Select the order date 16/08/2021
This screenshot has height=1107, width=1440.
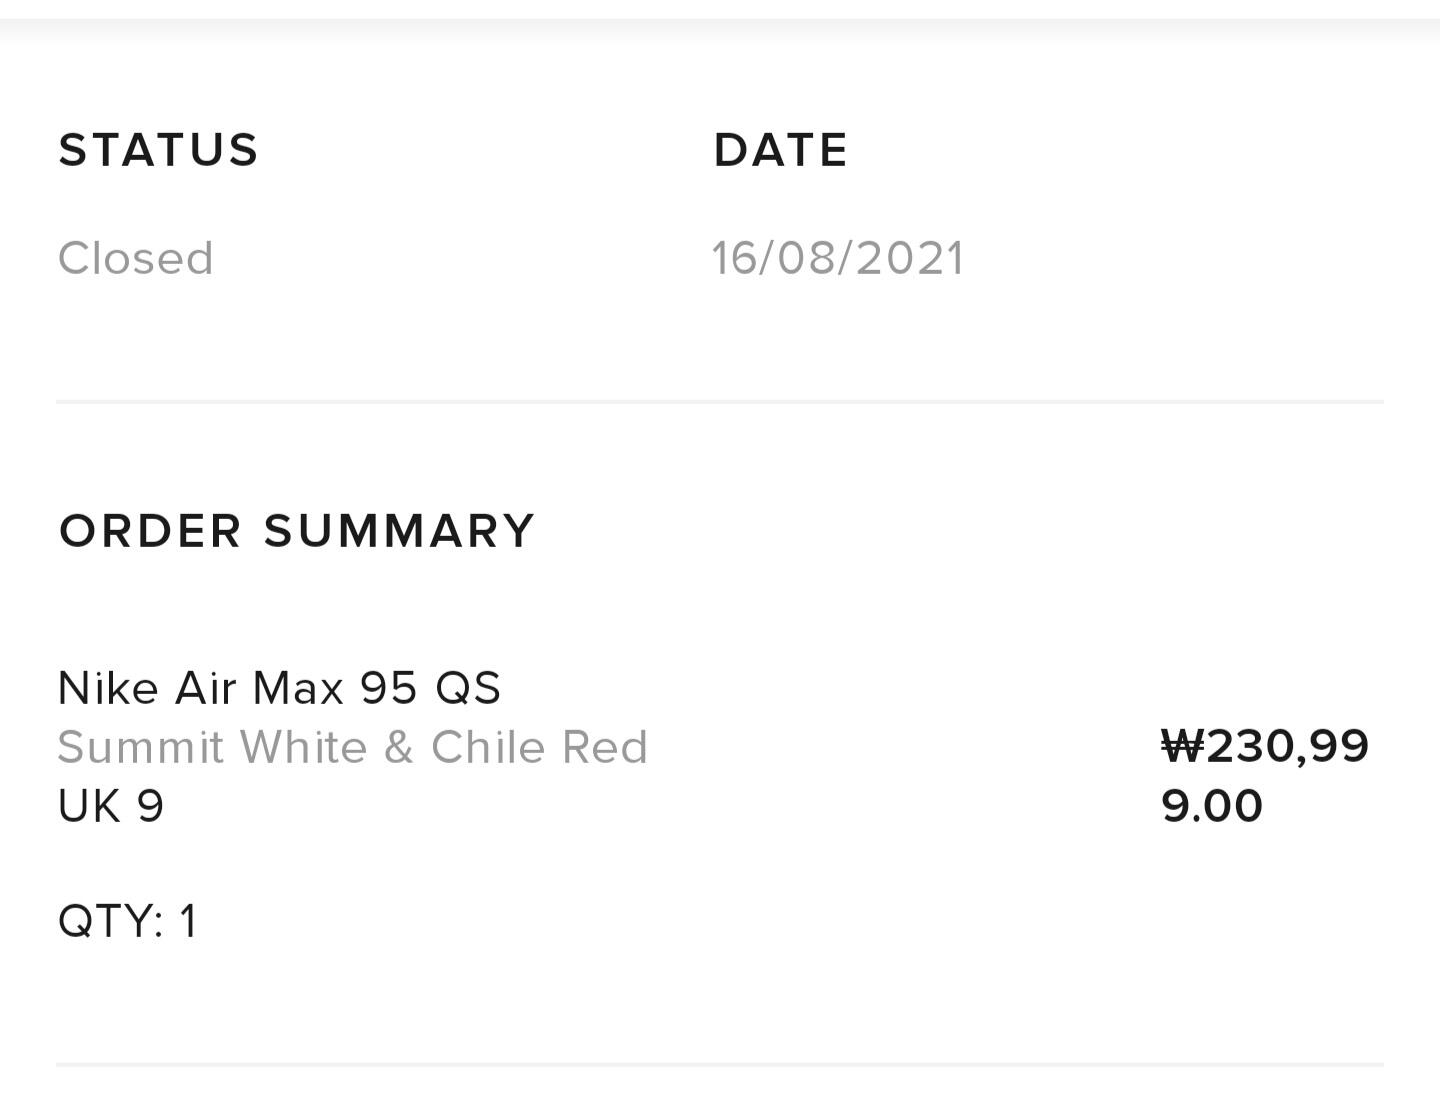pyautogui.click(x=838, y=258)
